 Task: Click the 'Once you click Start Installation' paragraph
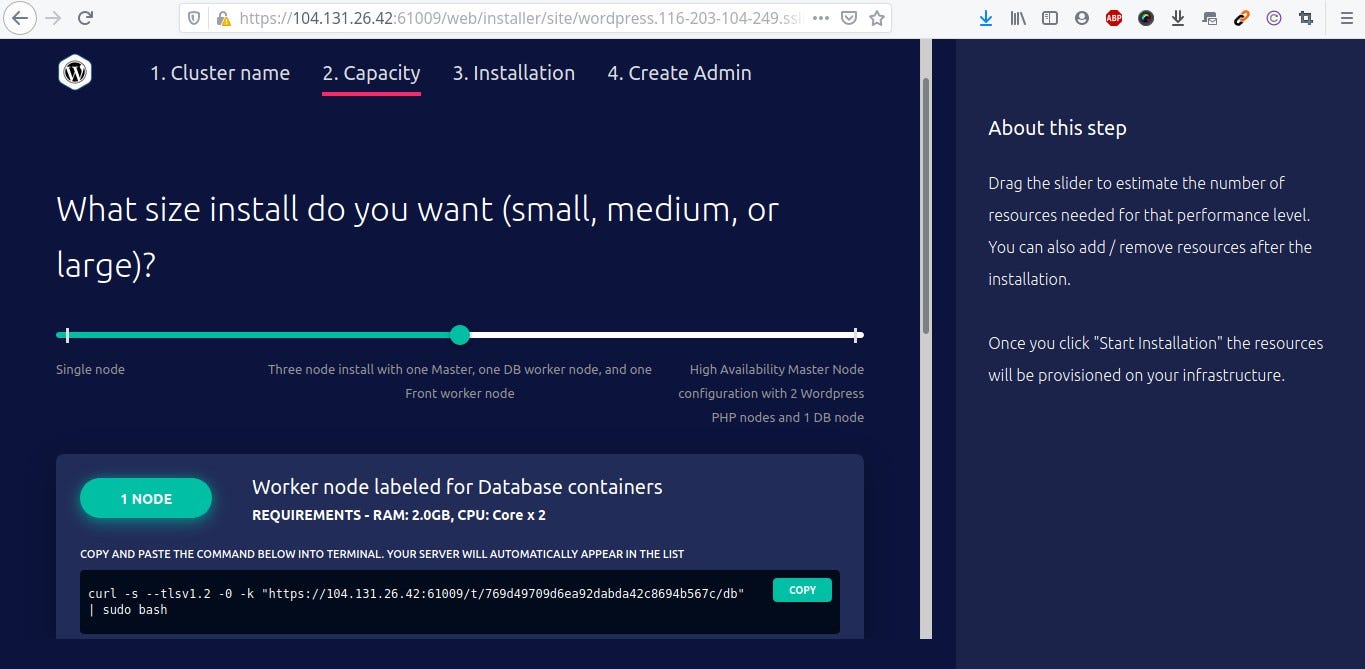[x=1156, y=359]
